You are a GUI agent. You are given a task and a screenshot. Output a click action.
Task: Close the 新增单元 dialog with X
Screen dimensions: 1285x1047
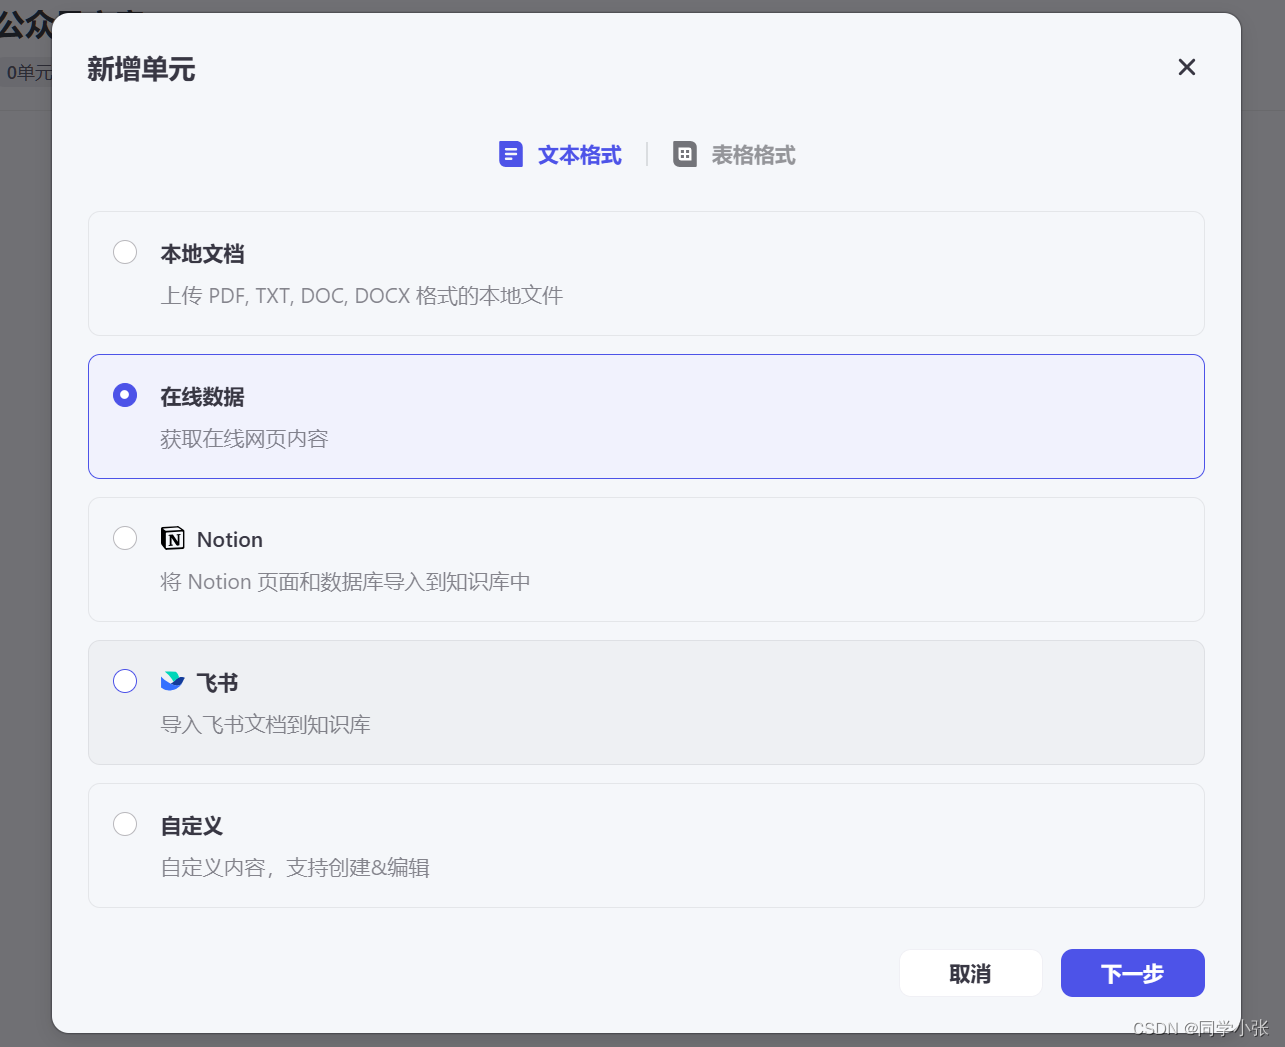(1187, 67)
